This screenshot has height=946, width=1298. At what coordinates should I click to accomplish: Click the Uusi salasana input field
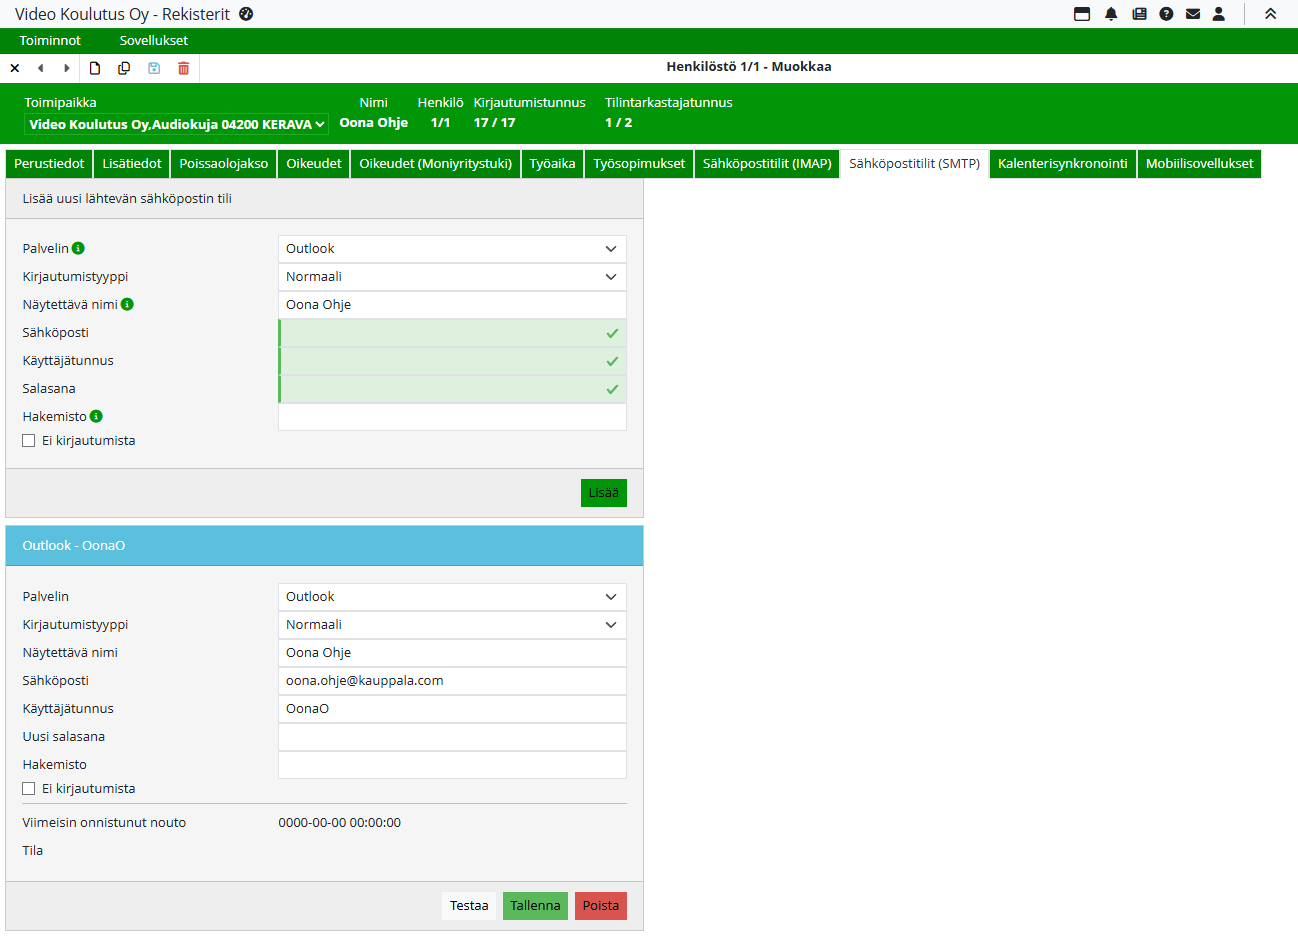point(452,737)
